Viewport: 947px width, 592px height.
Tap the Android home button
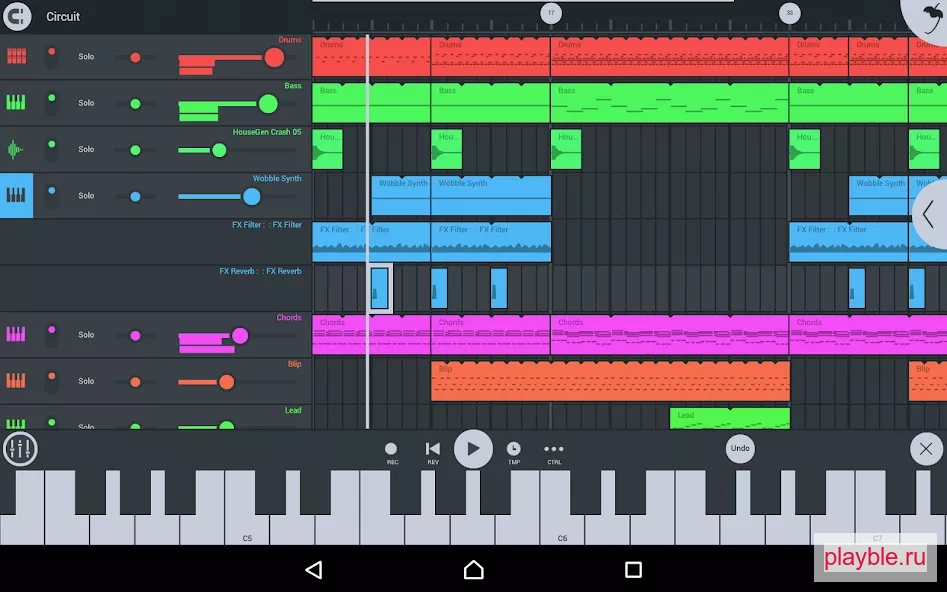pyautogui.click(x=474, y=570)
